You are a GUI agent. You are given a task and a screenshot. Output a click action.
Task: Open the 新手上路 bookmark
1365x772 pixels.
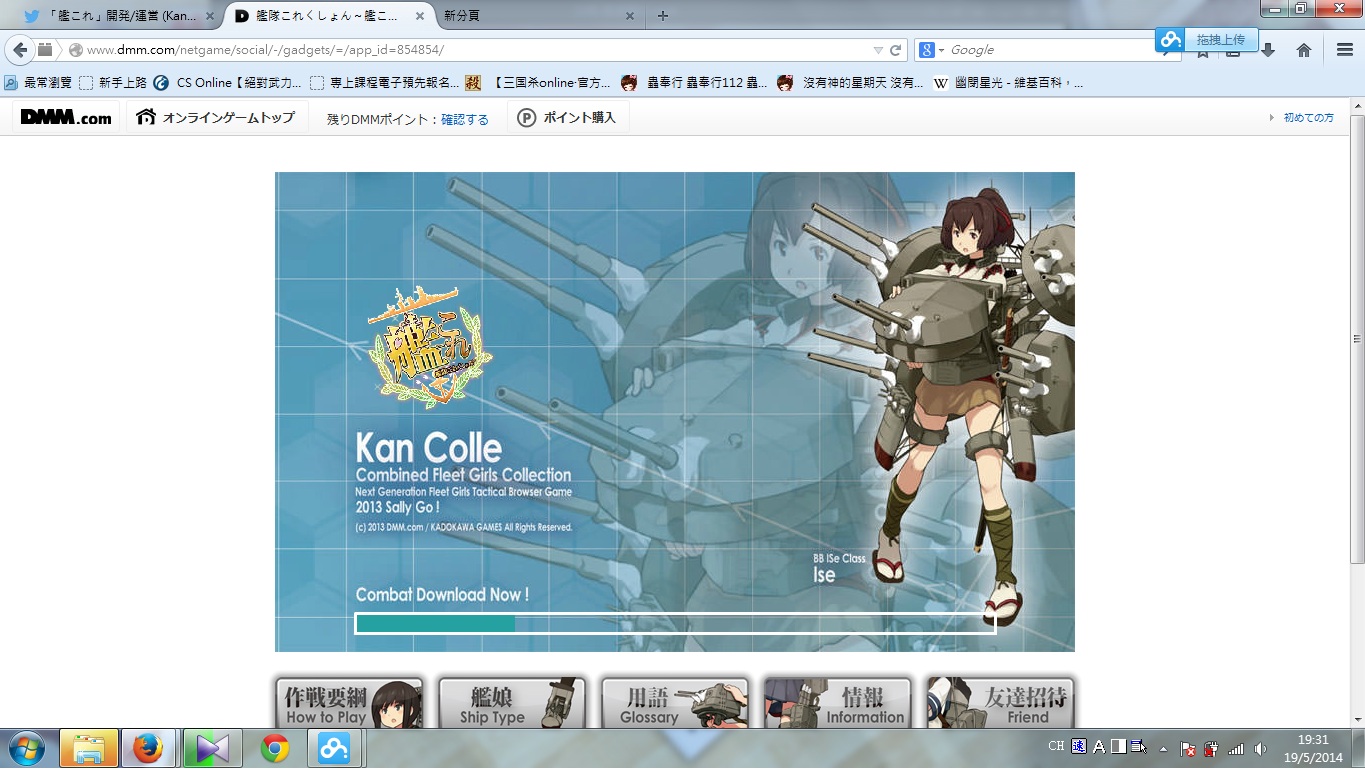113,83
